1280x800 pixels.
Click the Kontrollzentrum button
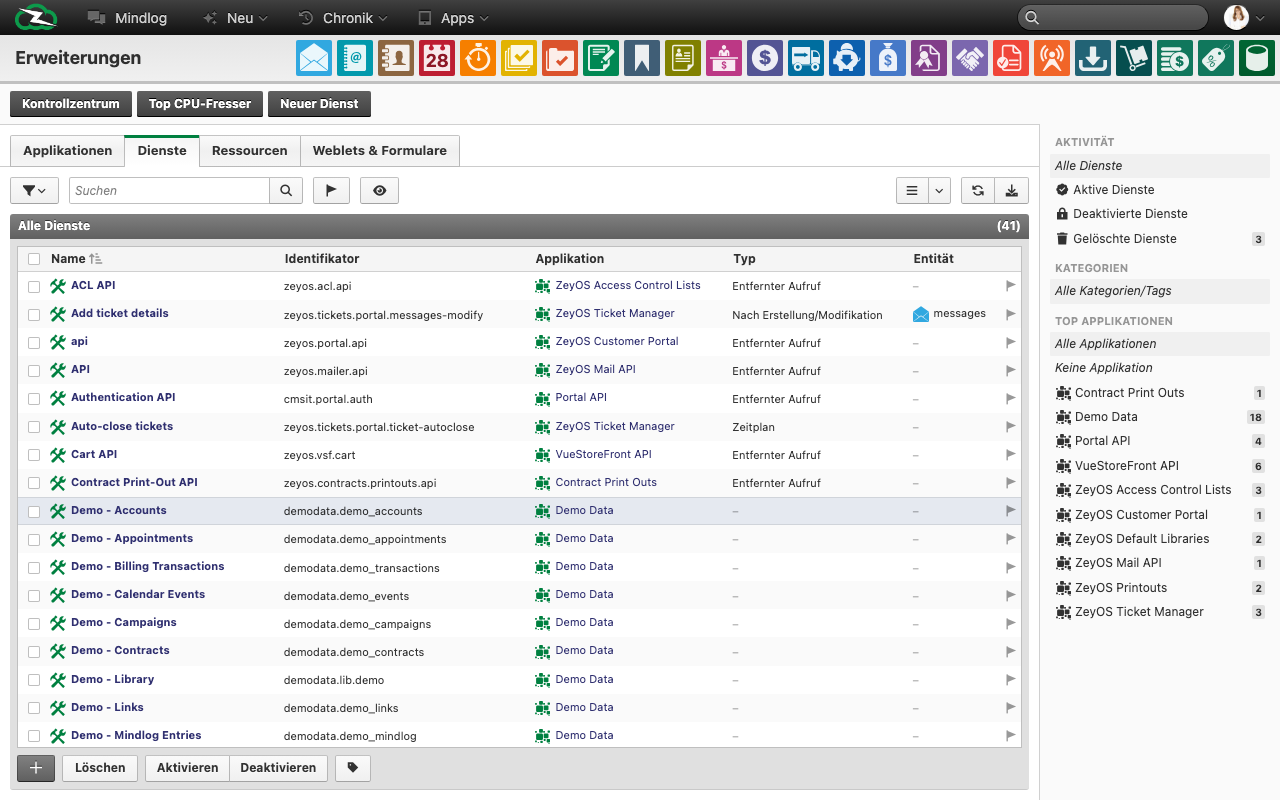click(71, 104)
